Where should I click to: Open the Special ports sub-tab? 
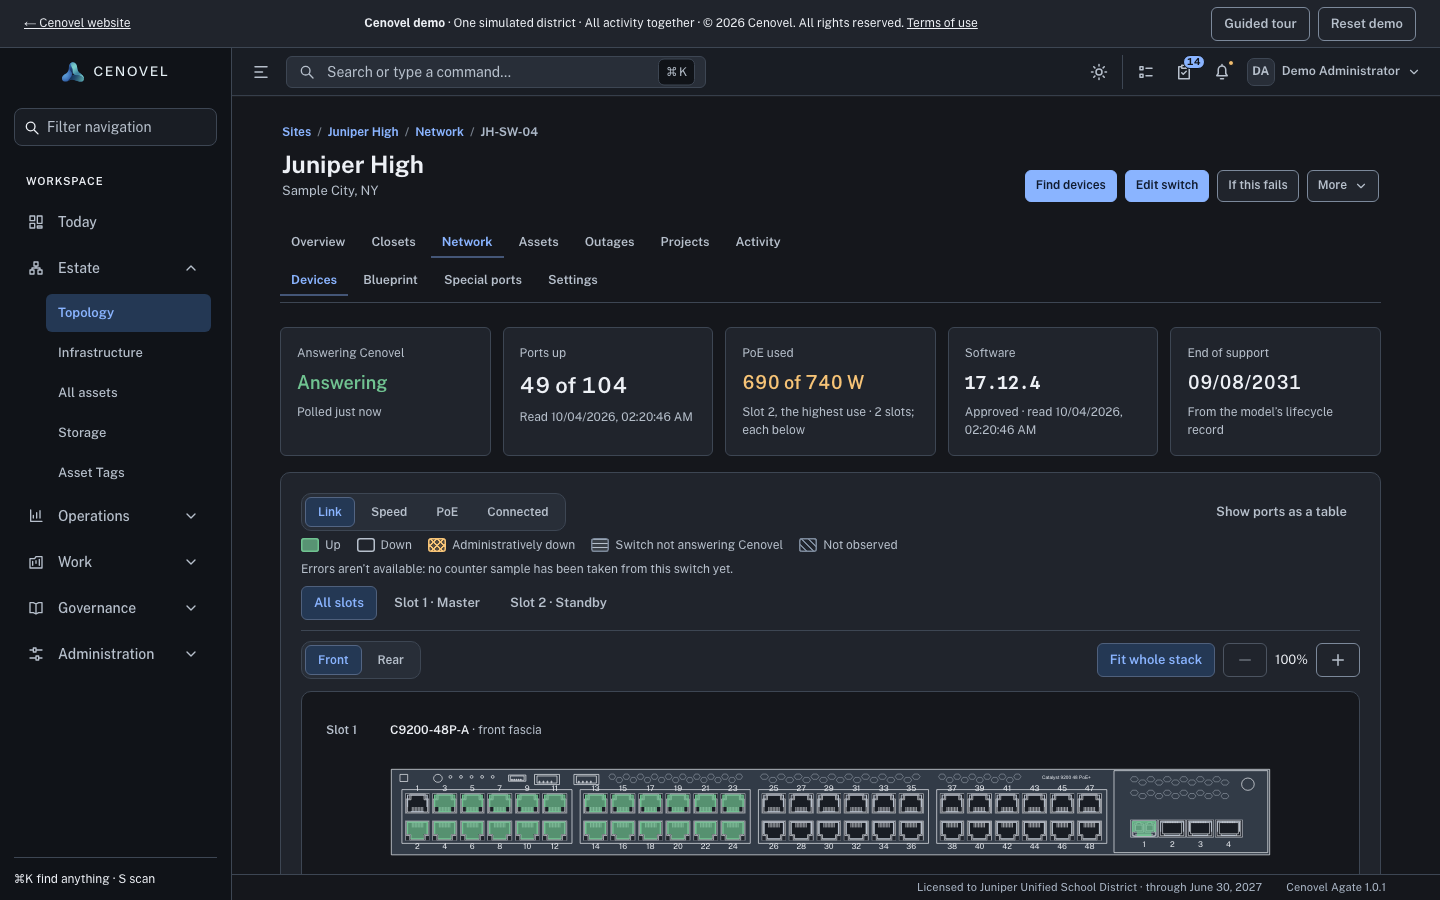pos(483,280)
